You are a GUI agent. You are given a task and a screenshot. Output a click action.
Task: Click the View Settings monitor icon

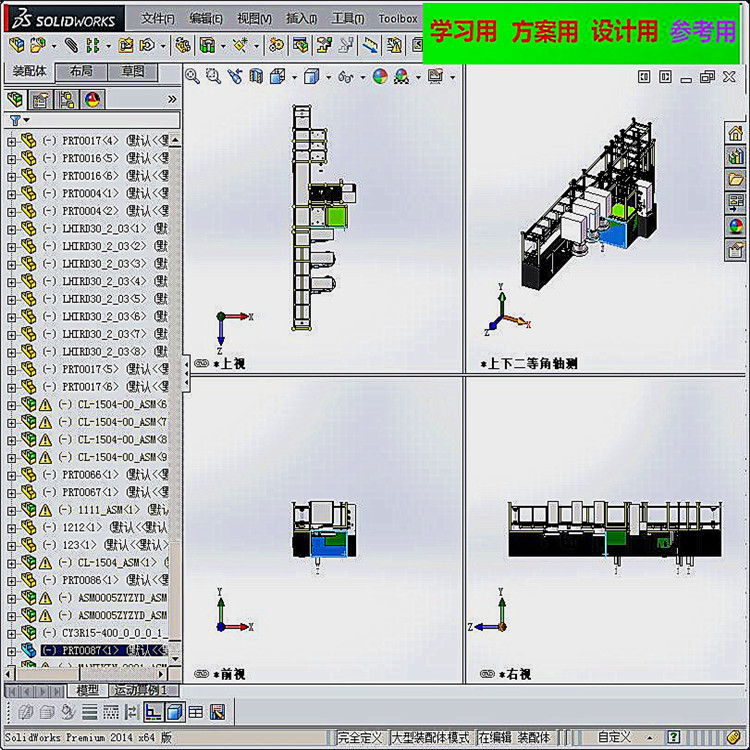point(435,77)
